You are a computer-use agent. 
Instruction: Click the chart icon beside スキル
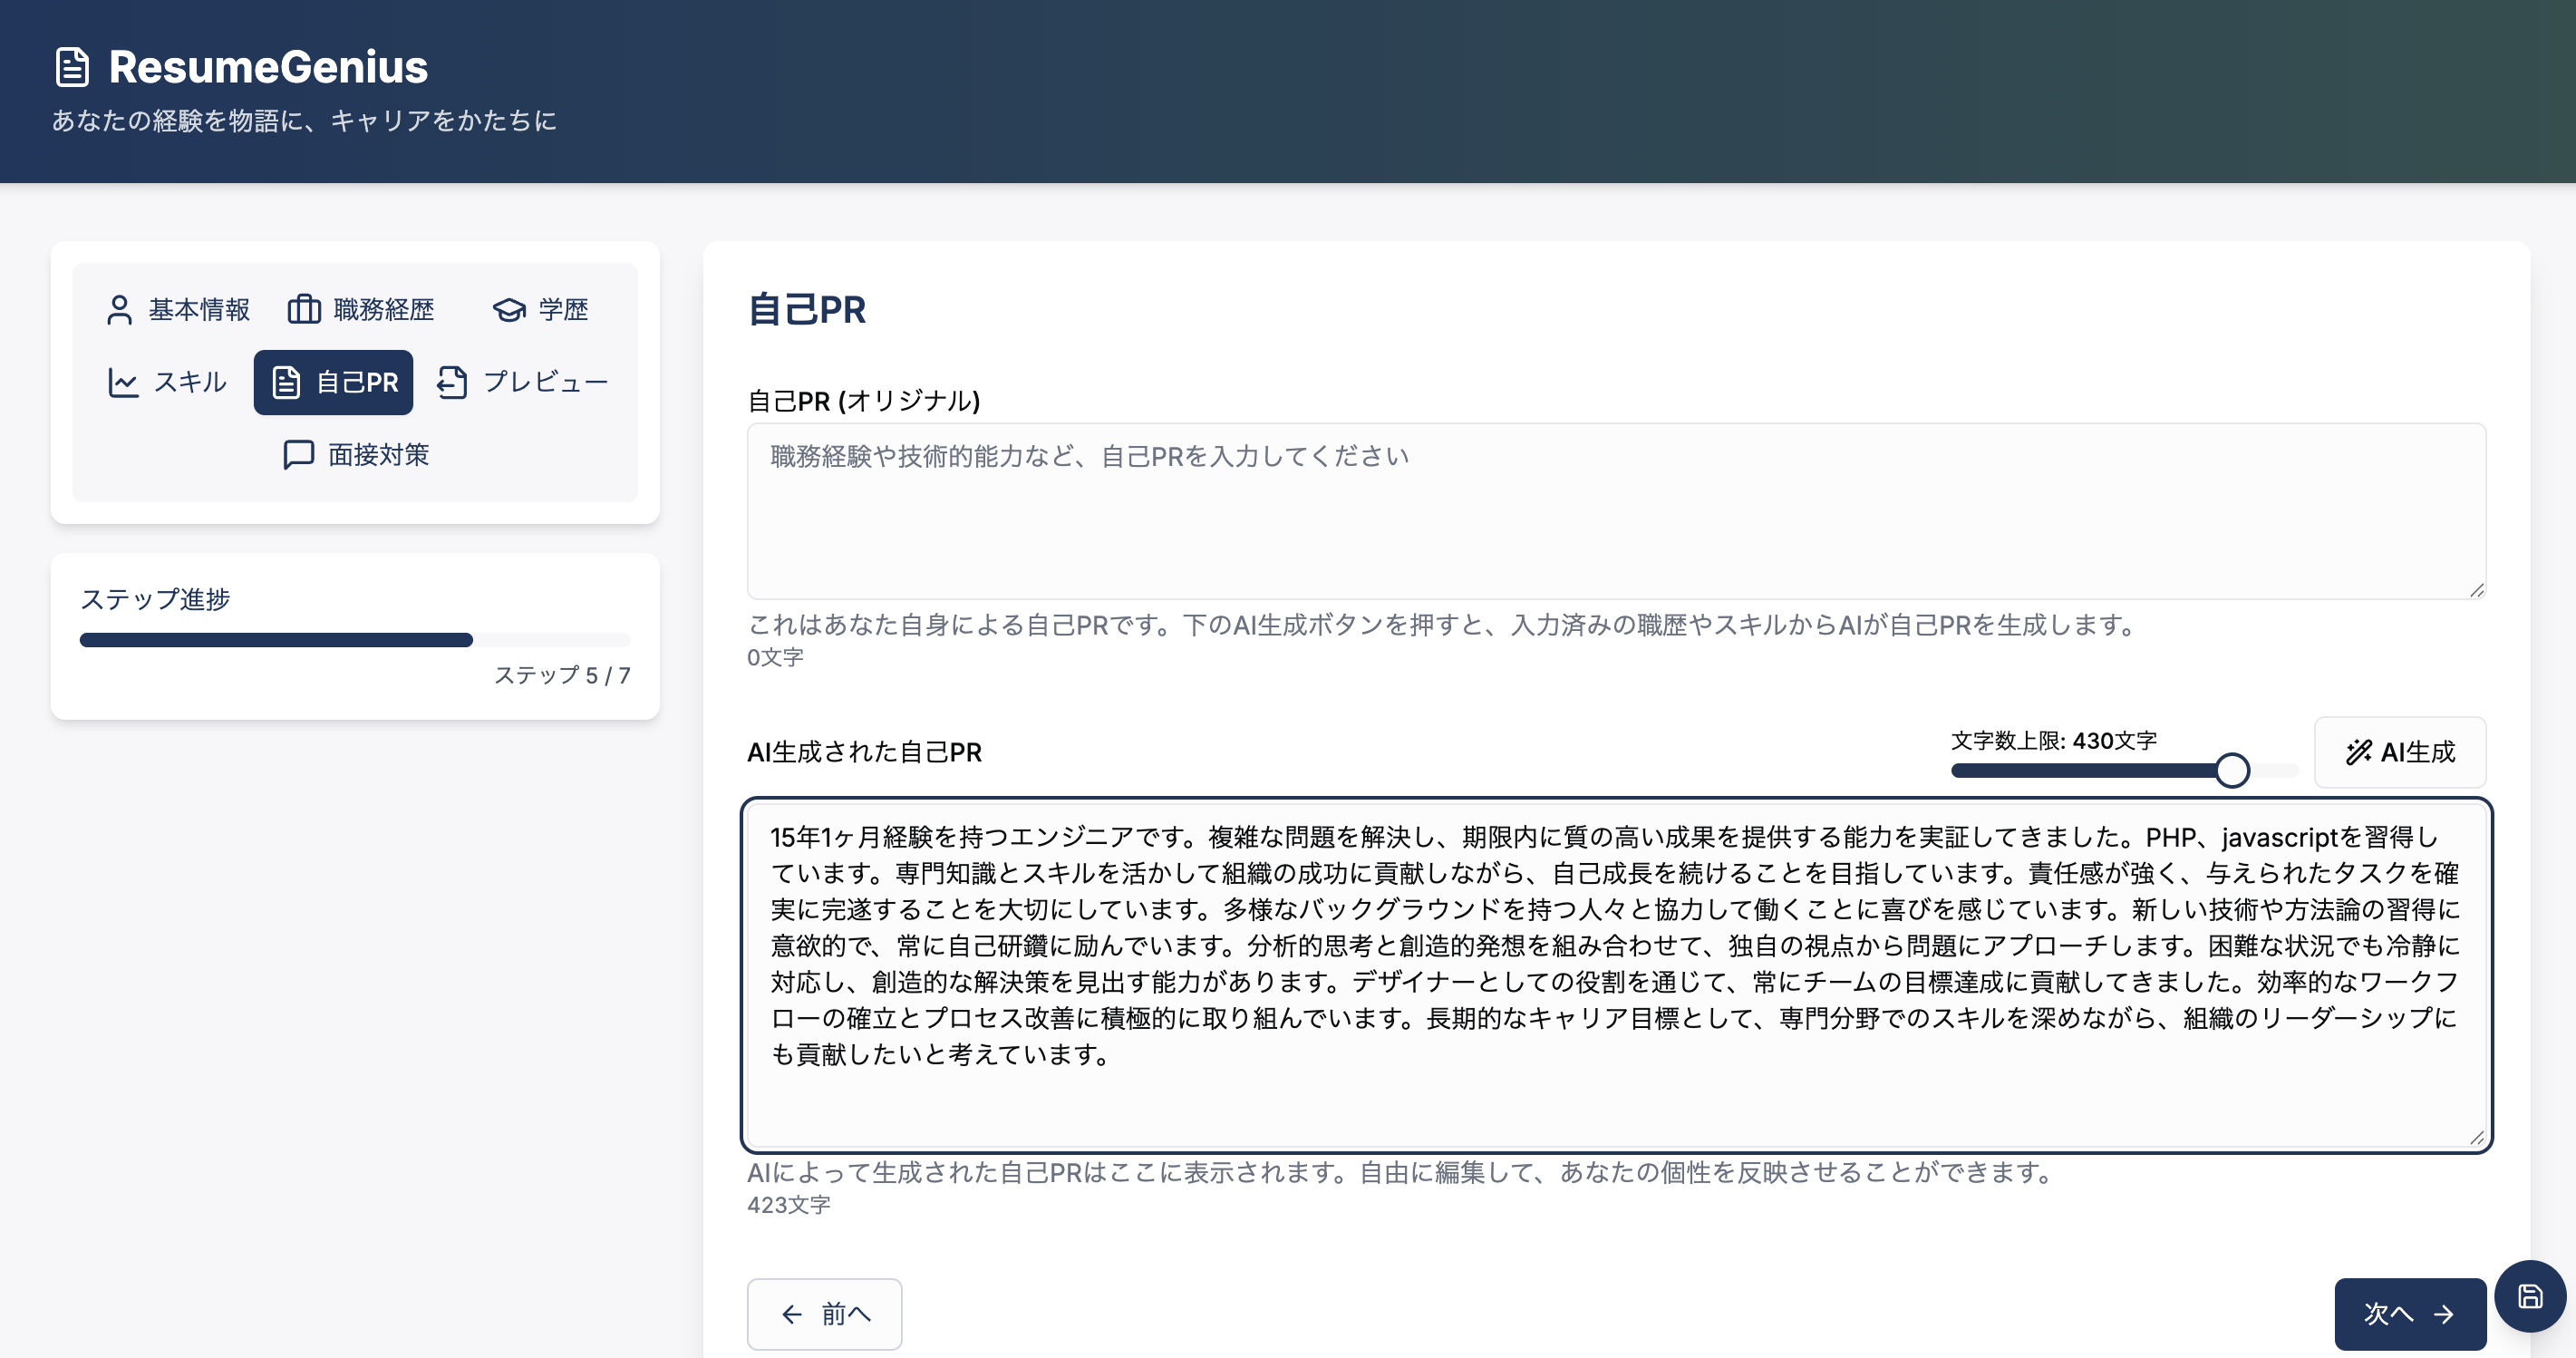point(123,382)
